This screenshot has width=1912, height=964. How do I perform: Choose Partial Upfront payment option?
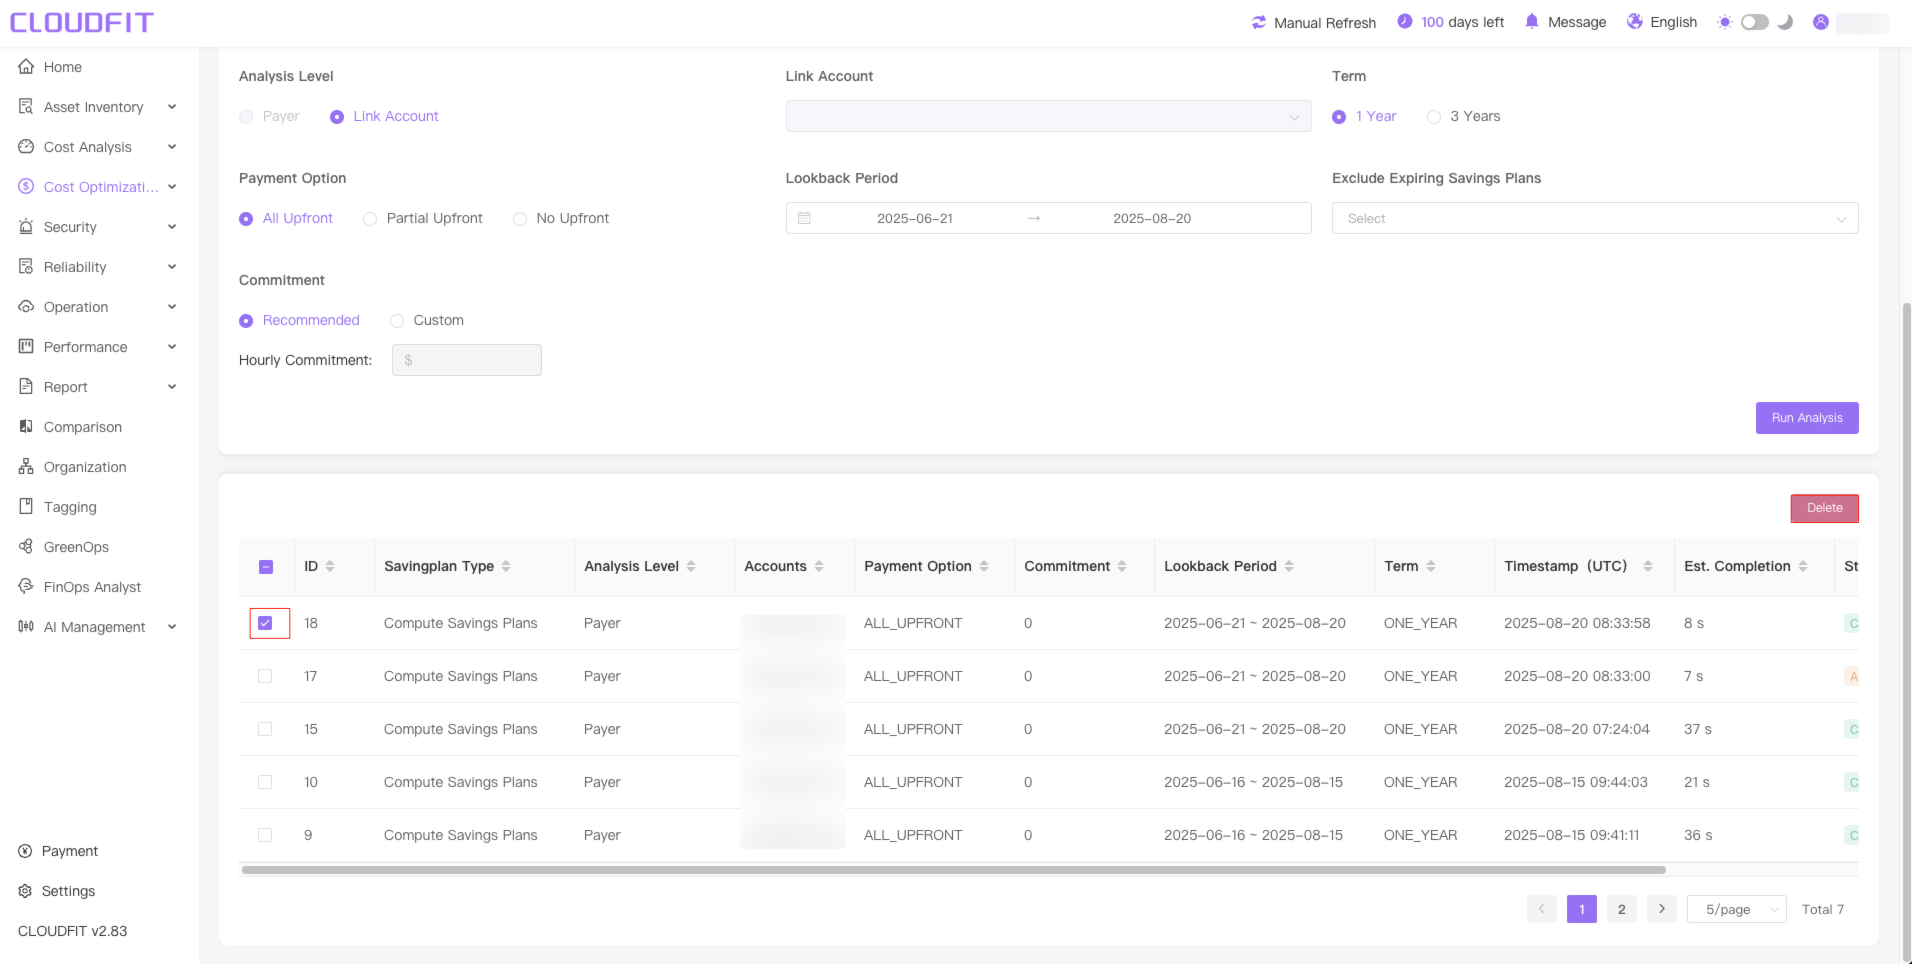point(370,219)
